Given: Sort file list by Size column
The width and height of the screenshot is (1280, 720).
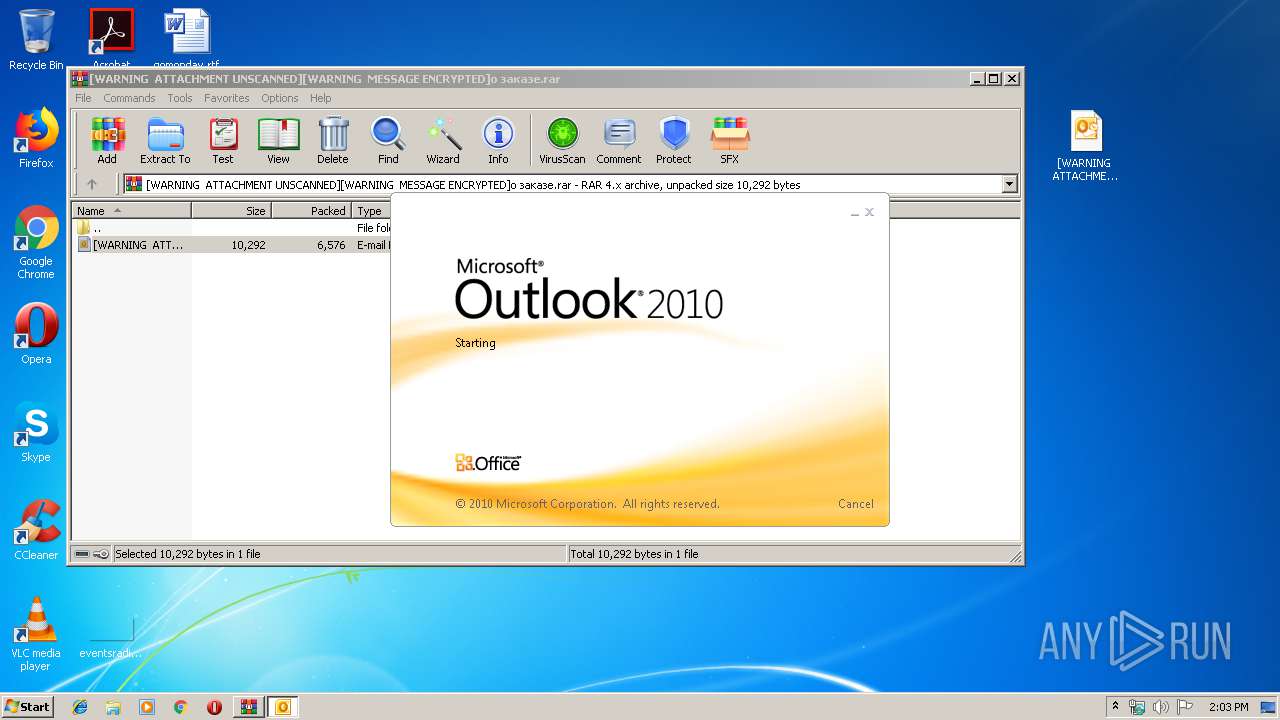Looking at the screenshot, I should pos(231,211).
